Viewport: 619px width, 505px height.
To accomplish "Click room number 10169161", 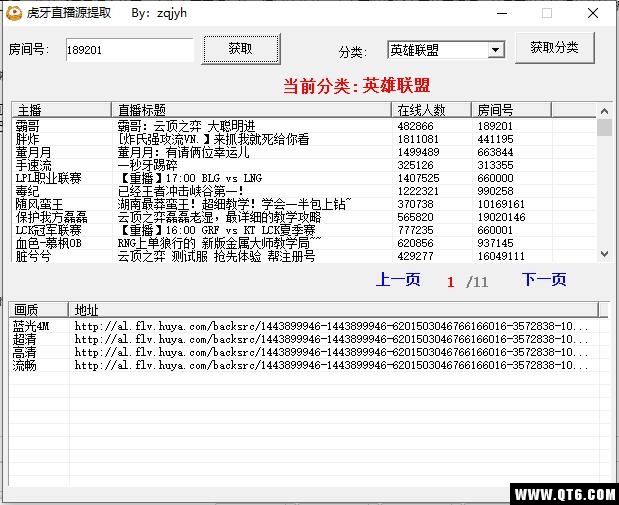I will click(x=501, y=205).
